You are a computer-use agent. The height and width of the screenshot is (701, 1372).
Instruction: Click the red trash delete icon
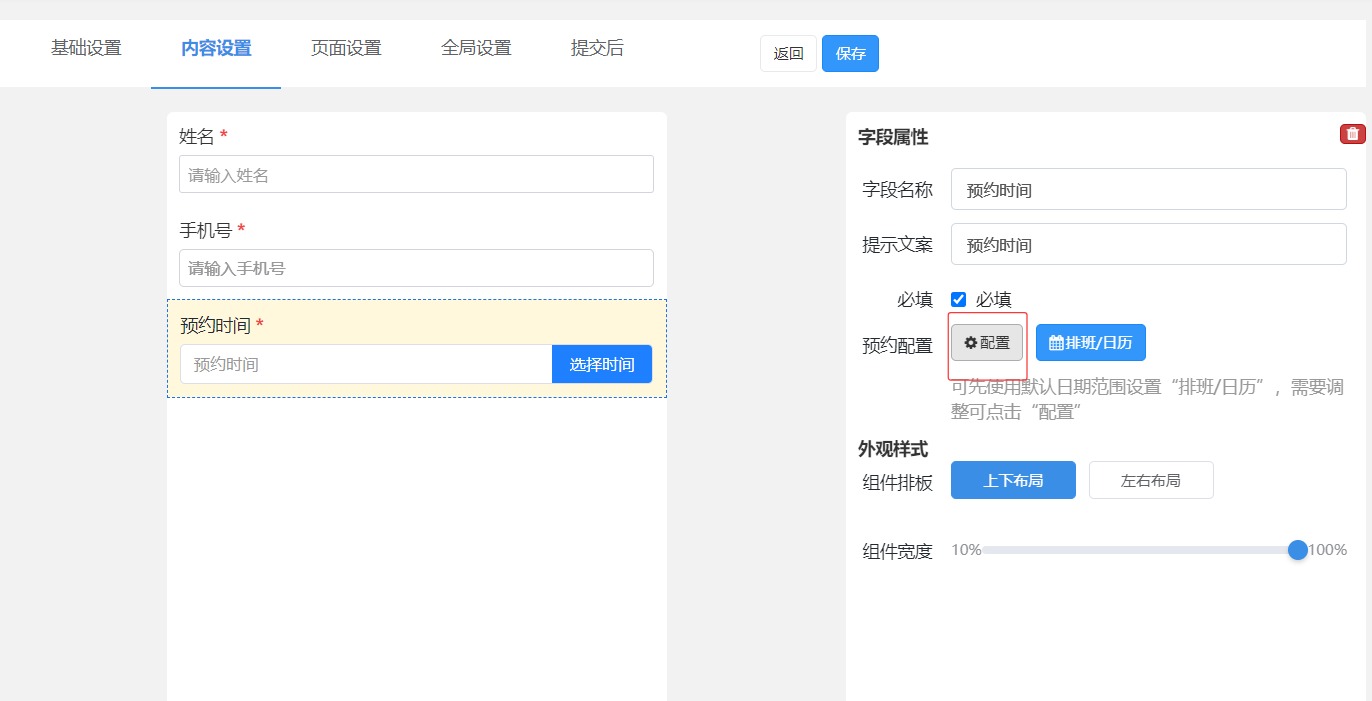pyautogui.click(x=1352, y=134)
